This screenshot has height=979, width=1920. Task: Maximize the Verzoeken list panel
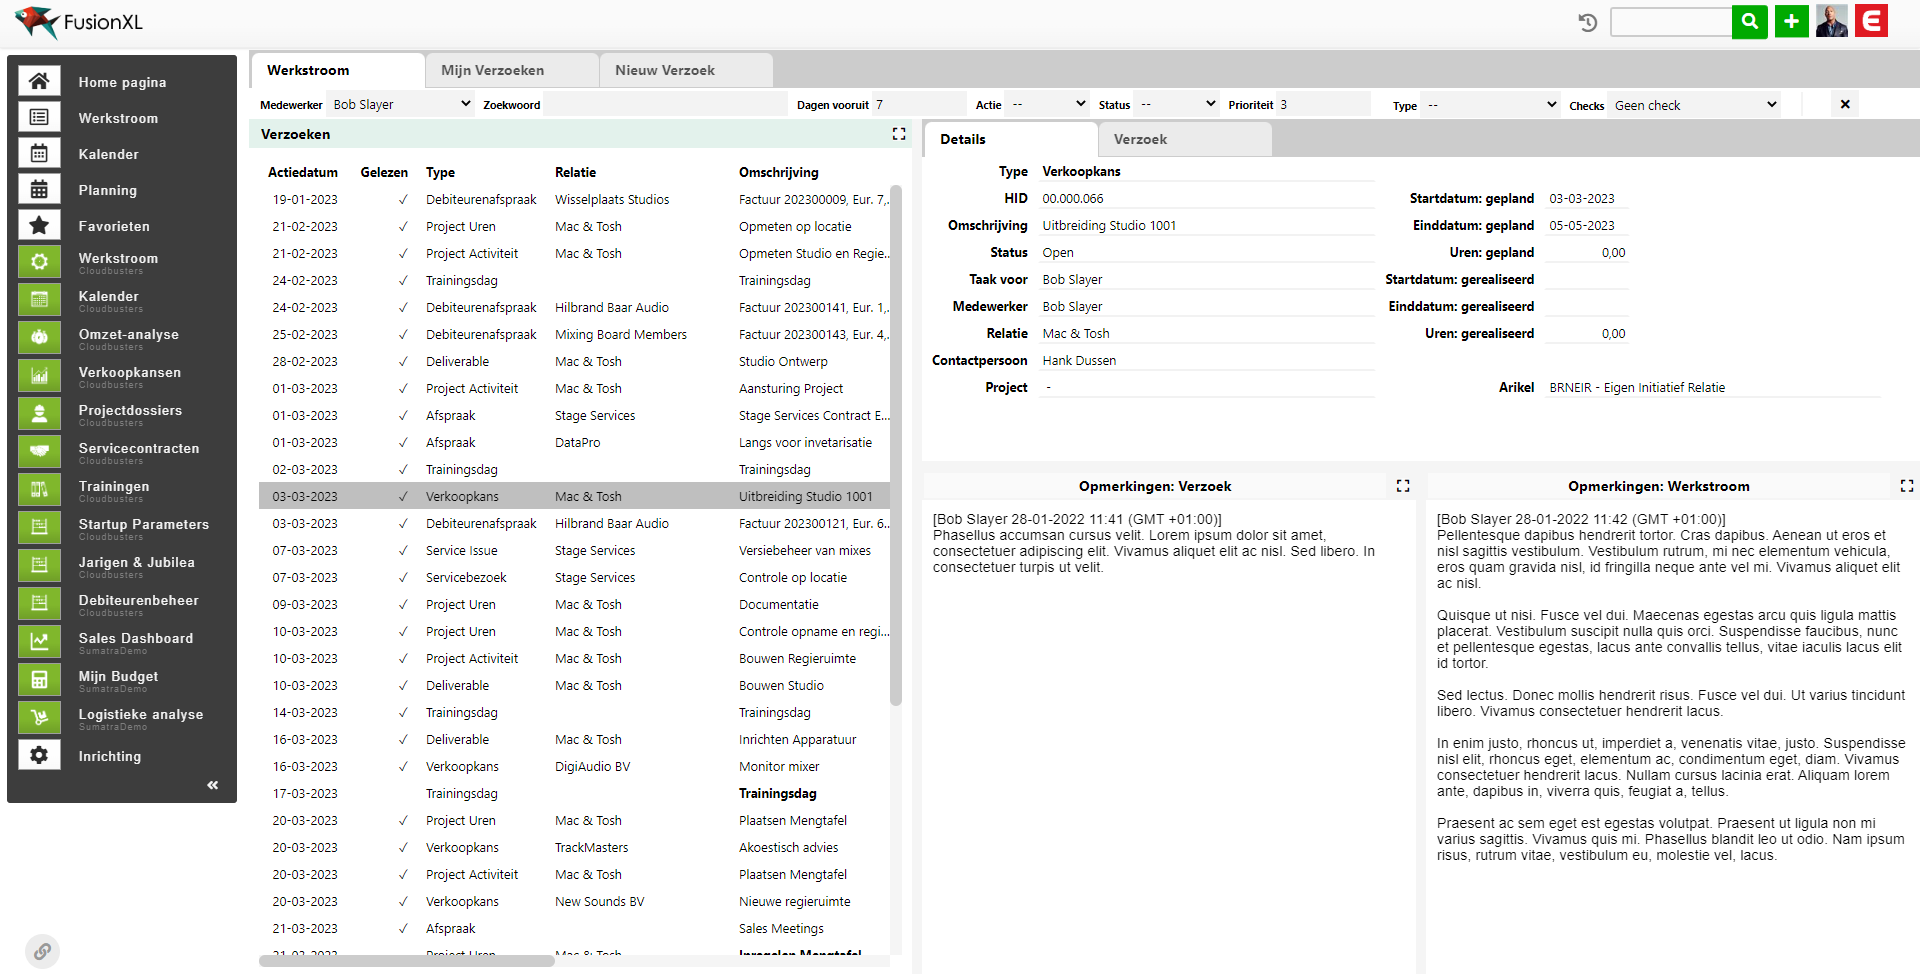pyautogui.click(x=899, y=134)
